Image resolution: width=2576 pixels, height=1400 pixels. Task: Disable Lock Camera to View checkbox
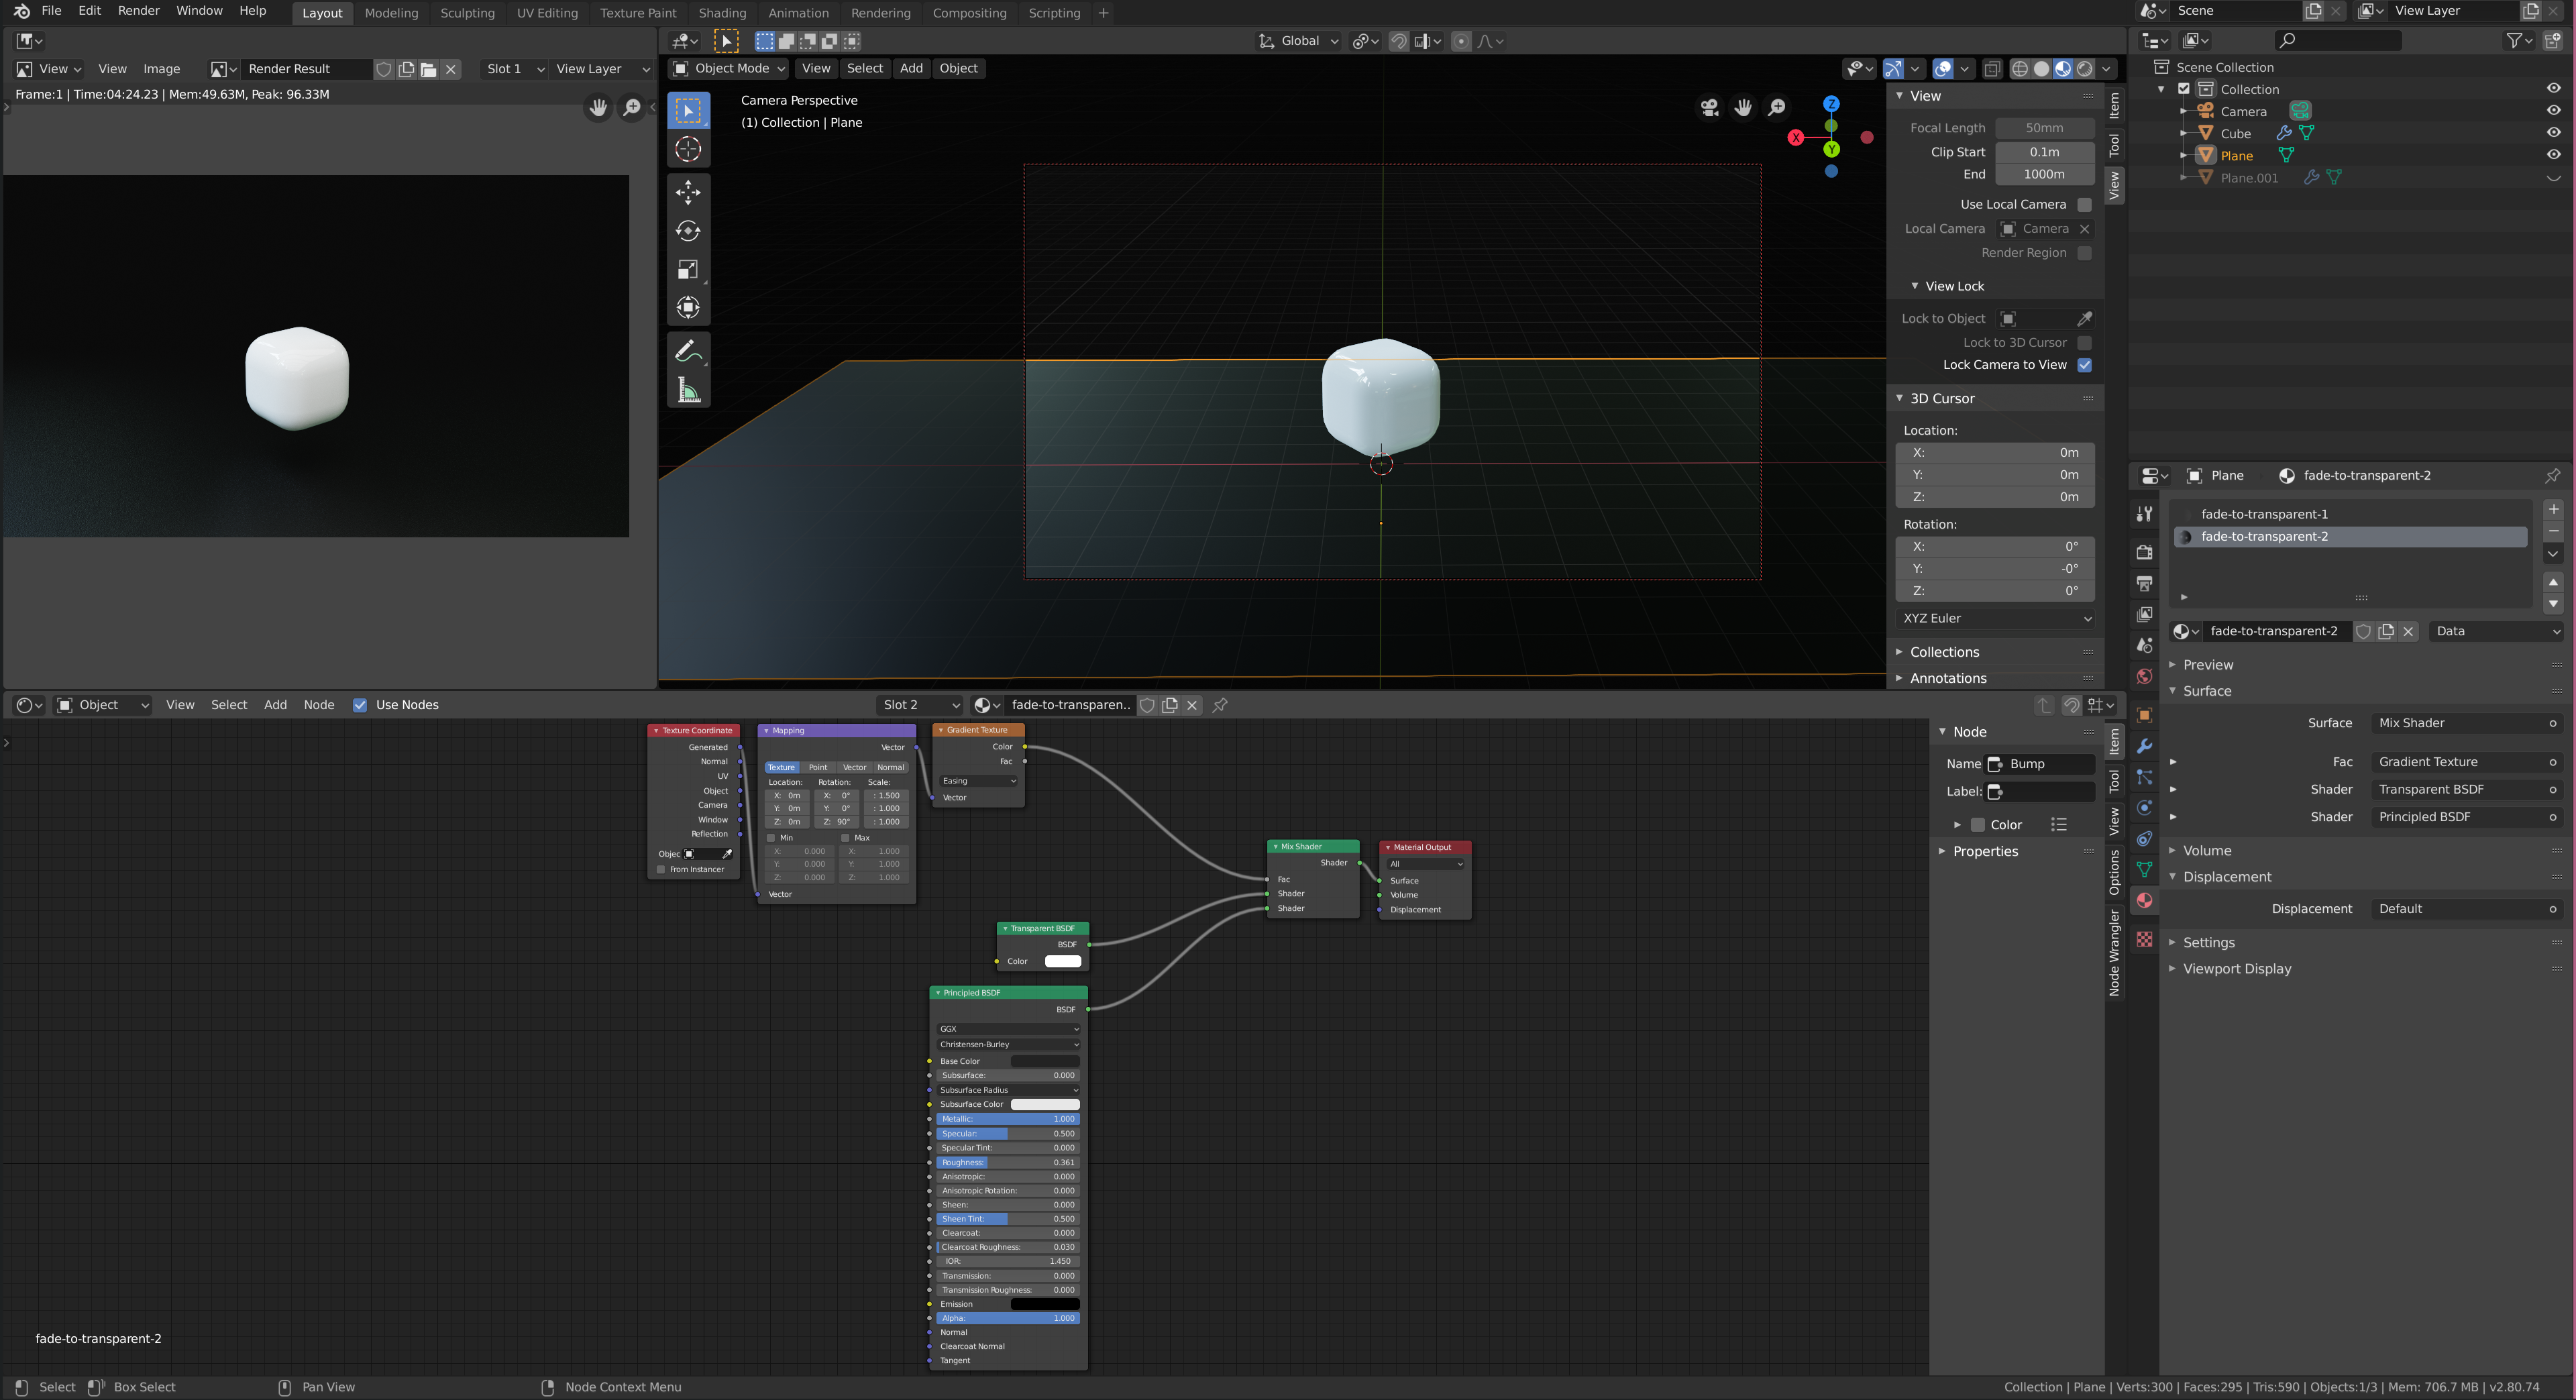click(2085, 365)
